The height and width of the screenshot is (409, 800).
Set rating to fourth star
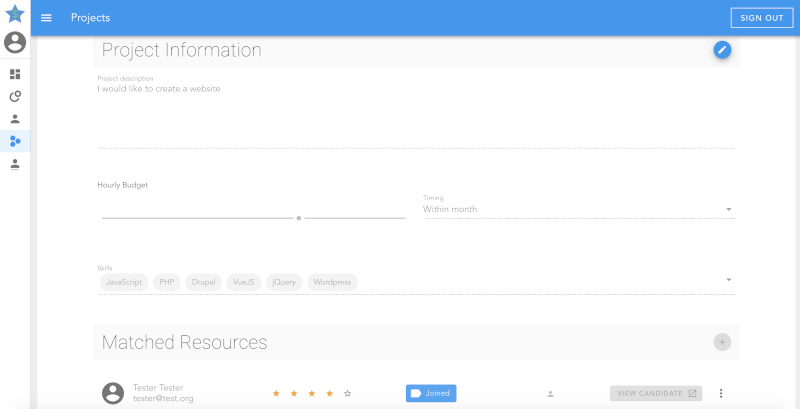pos(330,393)
